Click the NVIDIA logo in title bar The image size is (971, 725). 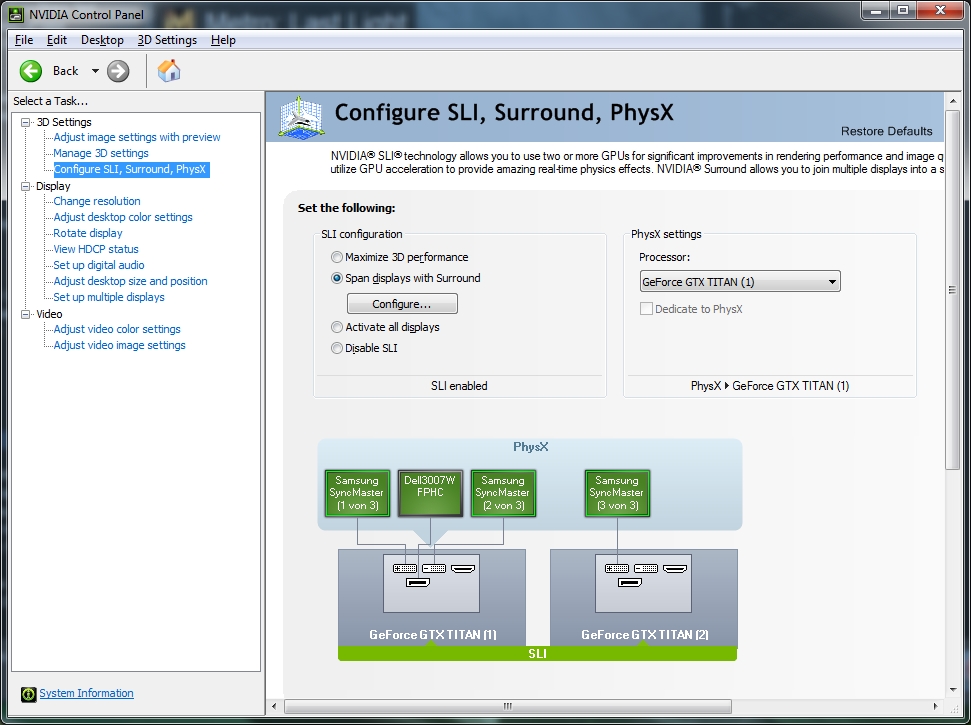[16, 14]
